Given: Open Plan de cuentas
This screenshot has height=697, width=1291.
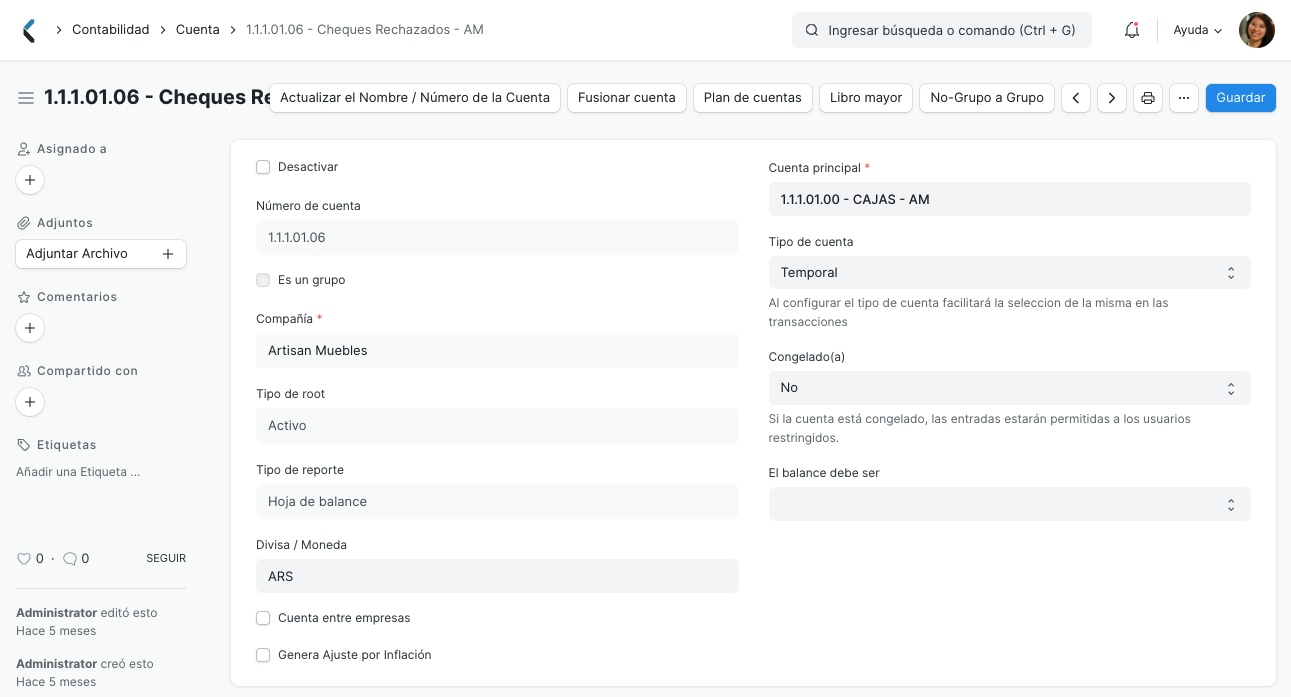Looking at the screenshot, I should tap(753, 98).
